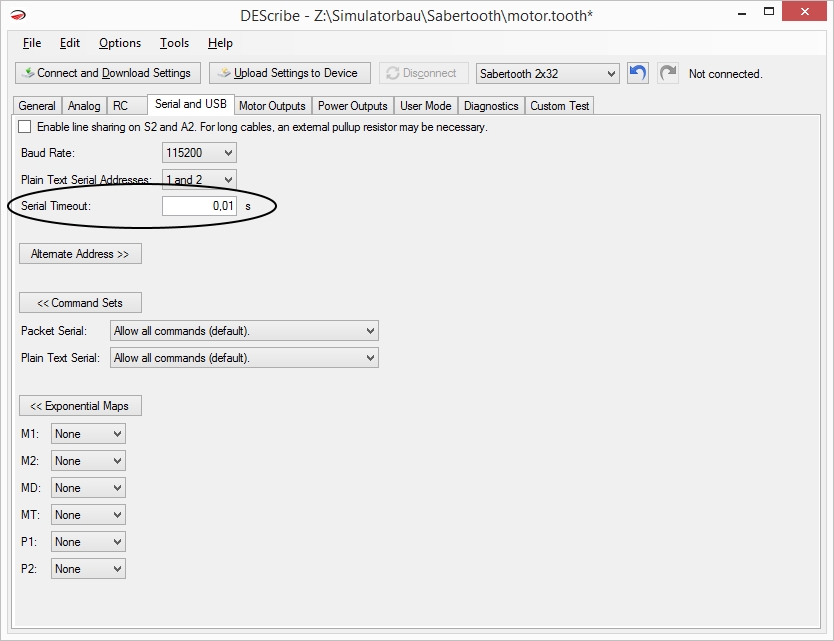The width and height of the screenshot is (834, 641).
Task: Maximize the DEScribe window
Action: coord(769,12)
